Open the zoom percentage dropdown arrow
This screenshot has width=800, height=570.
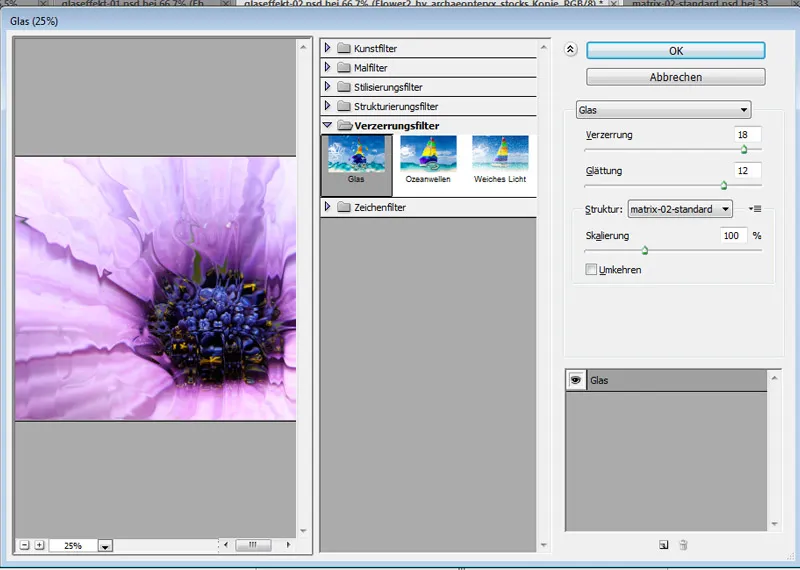[x=105, y=546]
